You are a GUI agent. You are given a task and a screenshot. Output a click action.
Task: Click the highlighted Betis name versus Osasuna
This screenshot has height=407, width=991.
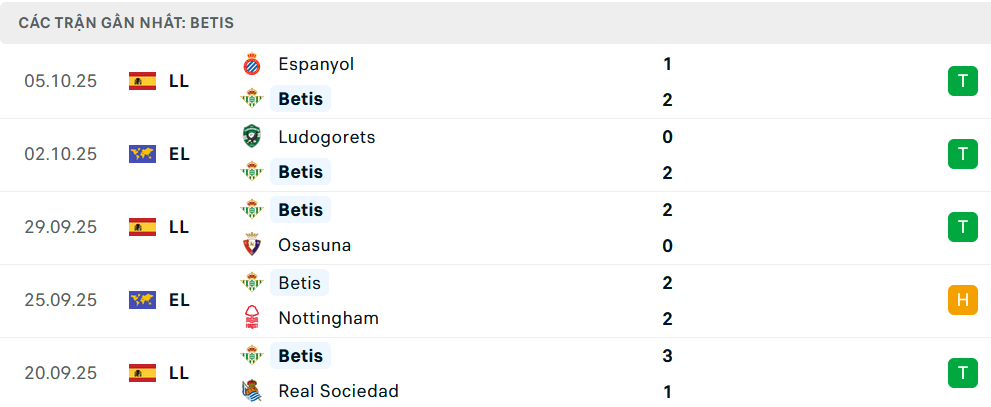[300, 210]
